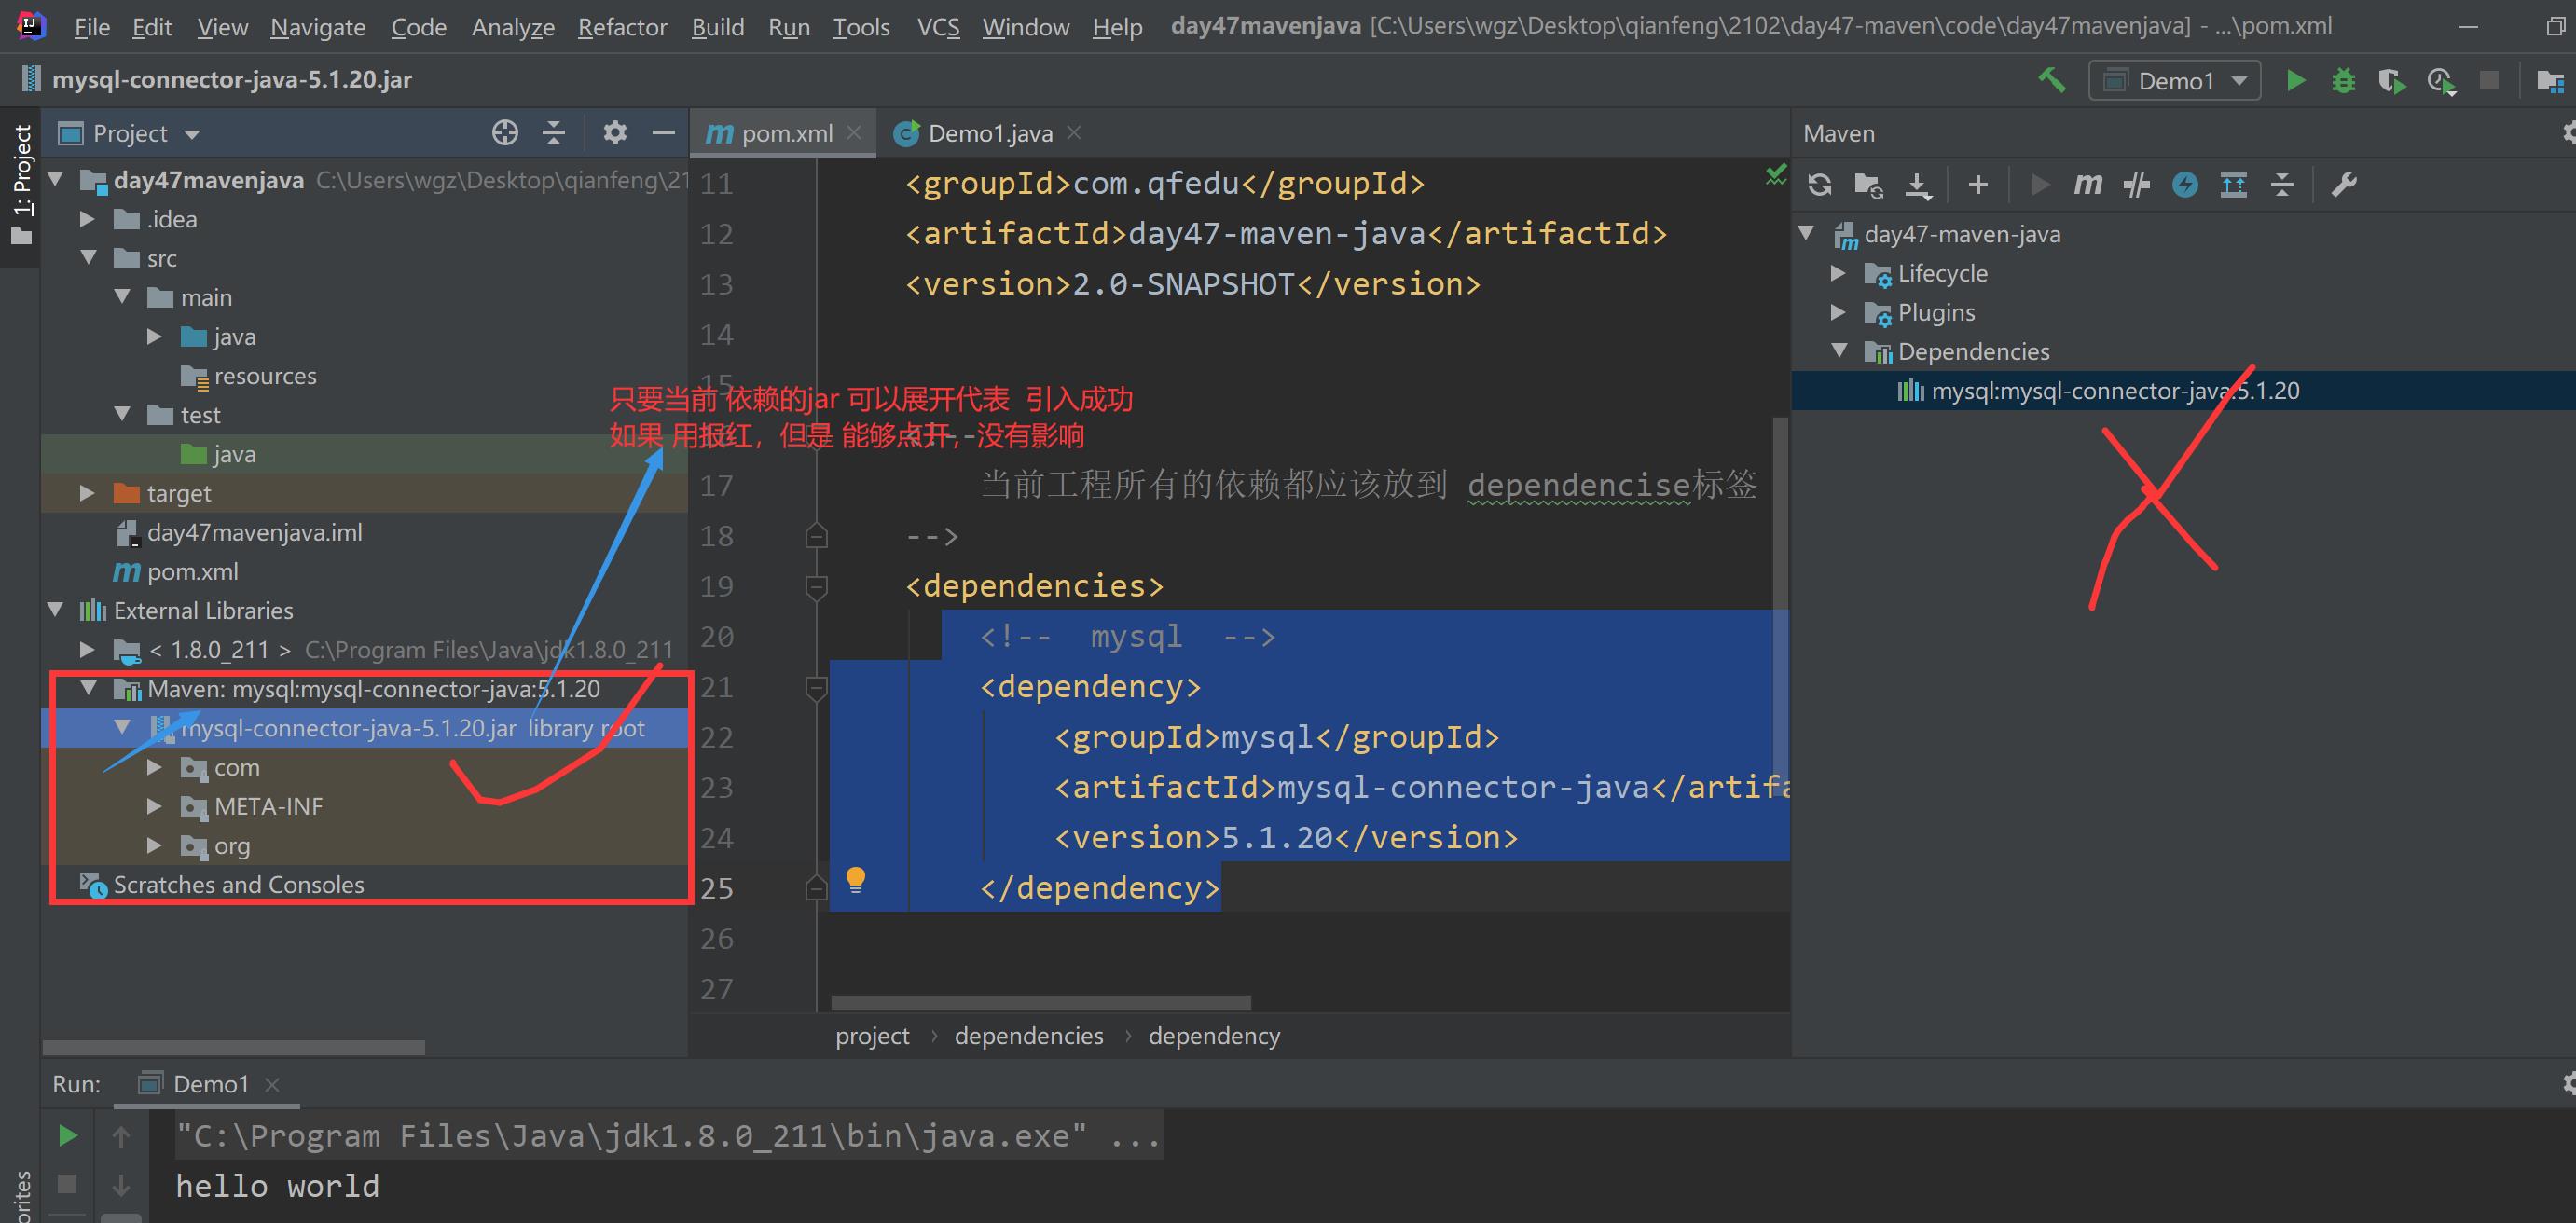Viewport: 2576px width, 1223px height.
Task: Collapse Dependencies node in Maven panel
Action: tap(1839, 351)
